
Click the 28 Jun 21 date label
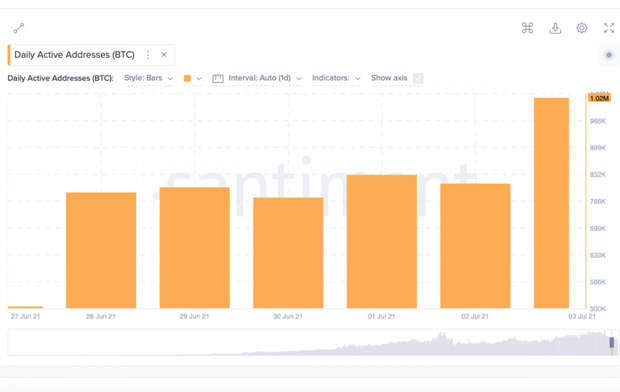tap(101, 316)
